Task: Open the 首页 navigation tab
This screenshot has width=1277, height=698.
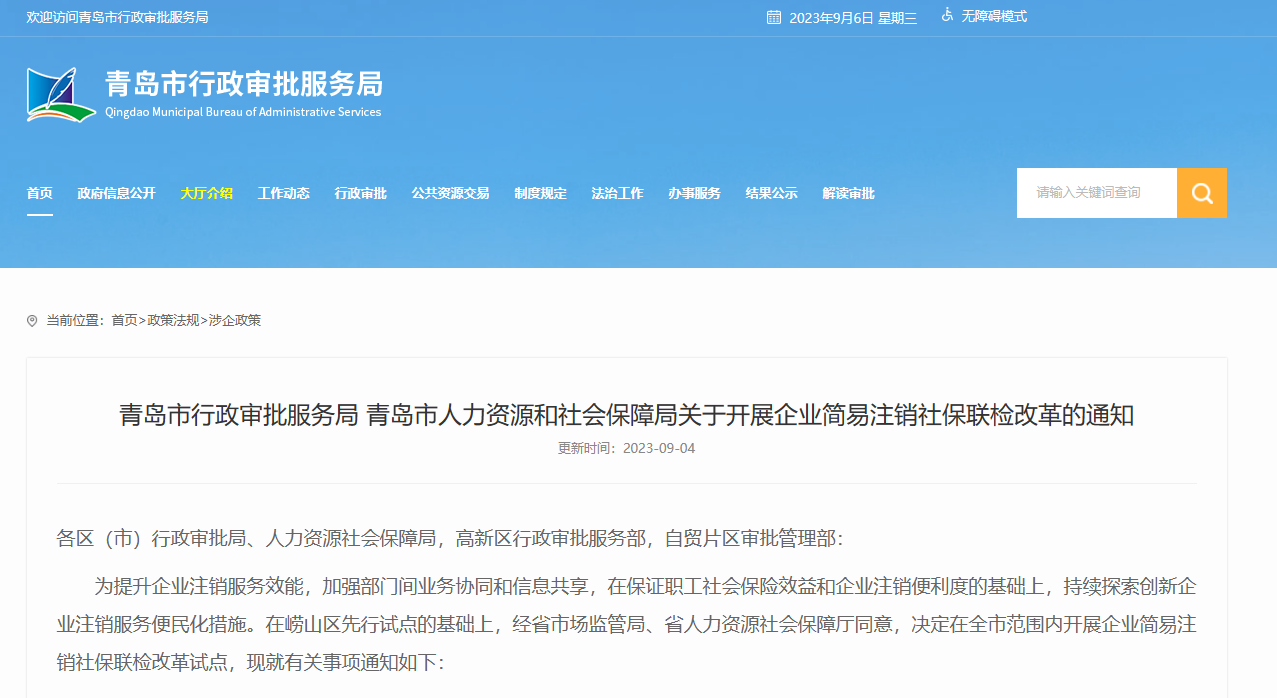Action: 40,194
